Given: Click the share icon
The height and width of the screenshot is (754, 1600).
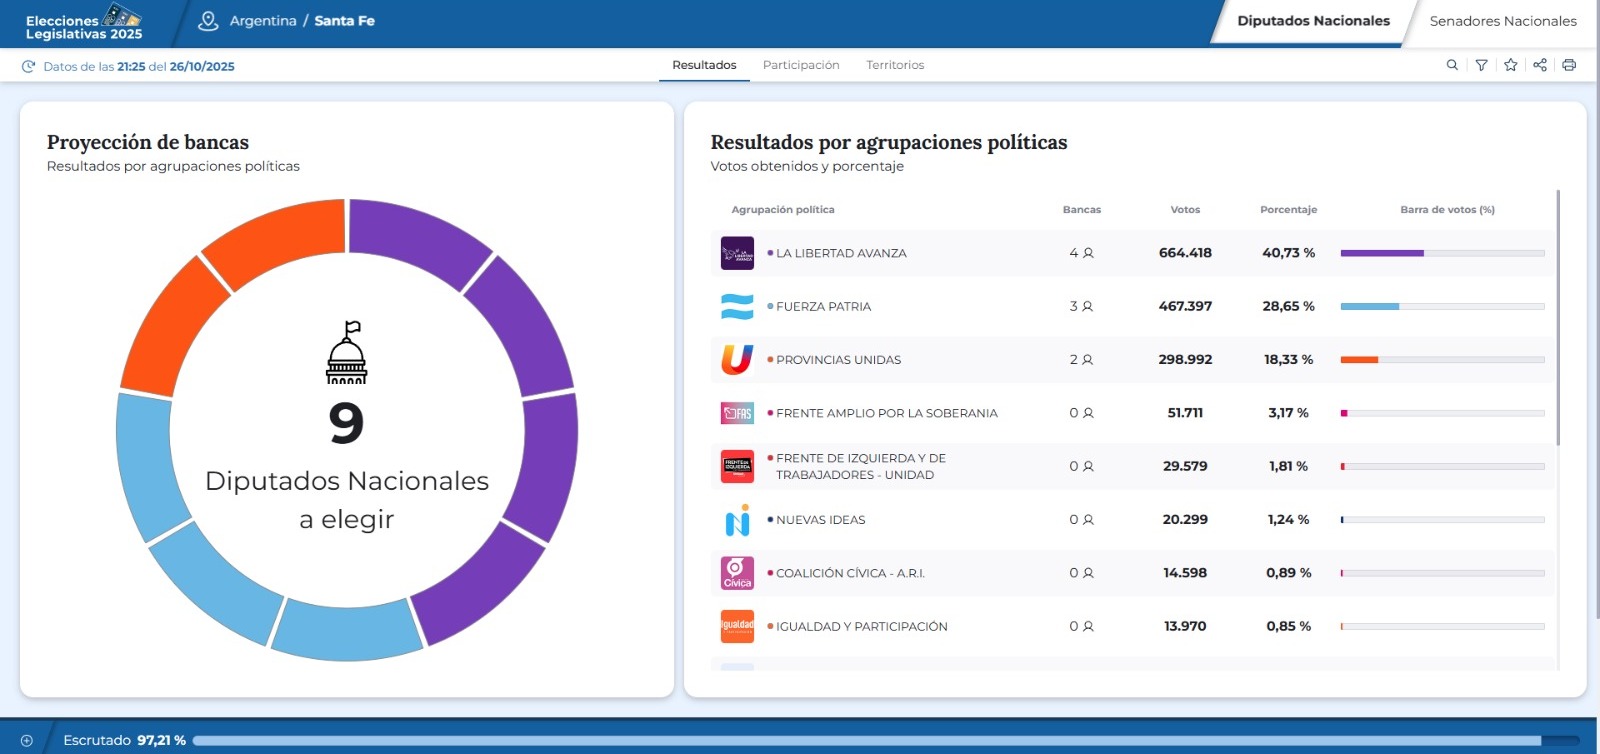Looking at the screenshot, I should pos(1540,65).
